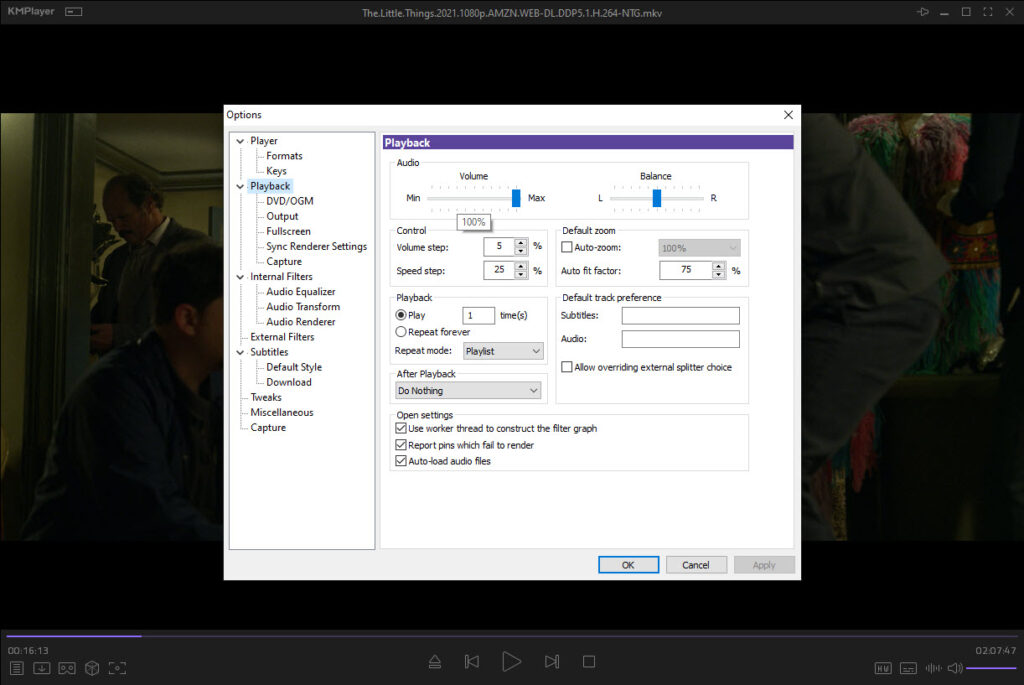Image resolution: width=1024 pixels, height=685 pixels.
Task: Adjust the player volume bar
Action: [x=991, y=668]
